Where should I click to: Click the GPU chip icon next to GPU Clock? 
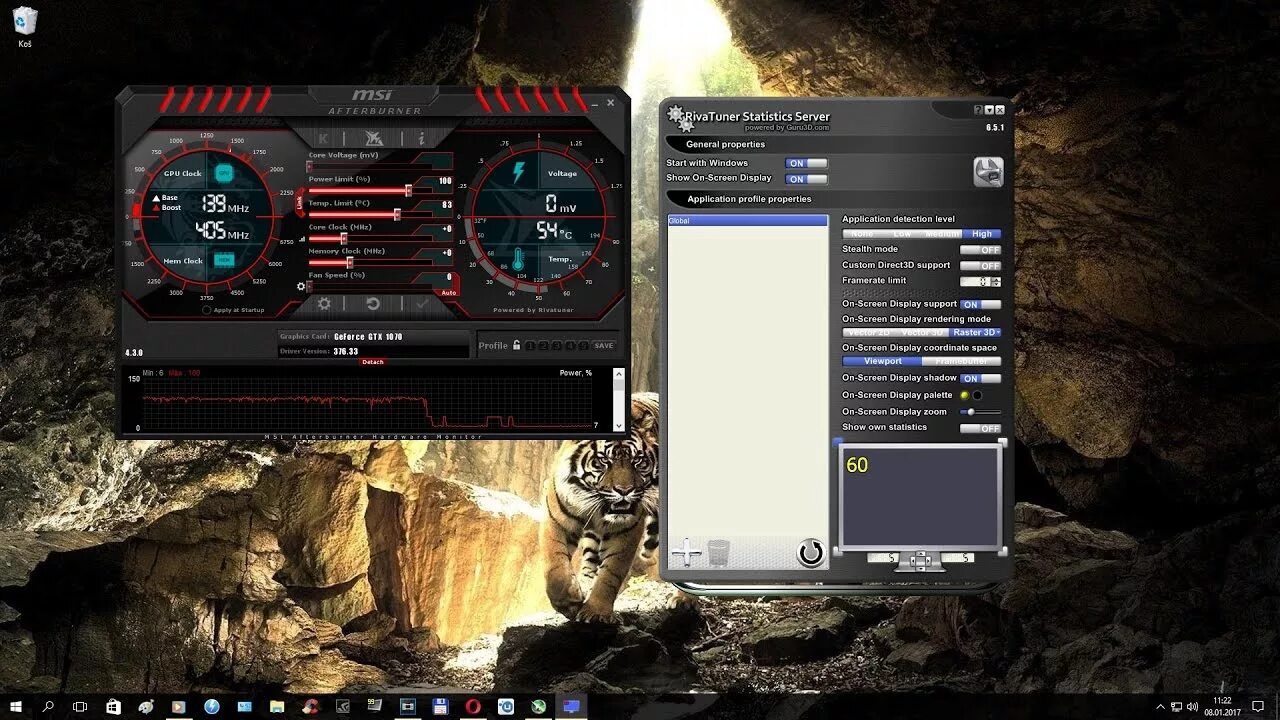[x=224, y=173]
